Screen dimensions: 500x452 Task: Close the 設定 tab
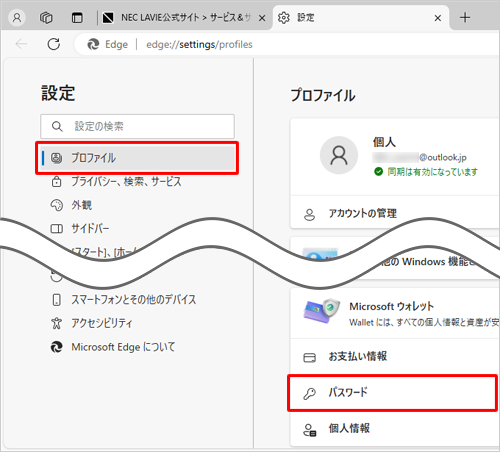pyautogui.click(x=438, y=18)
